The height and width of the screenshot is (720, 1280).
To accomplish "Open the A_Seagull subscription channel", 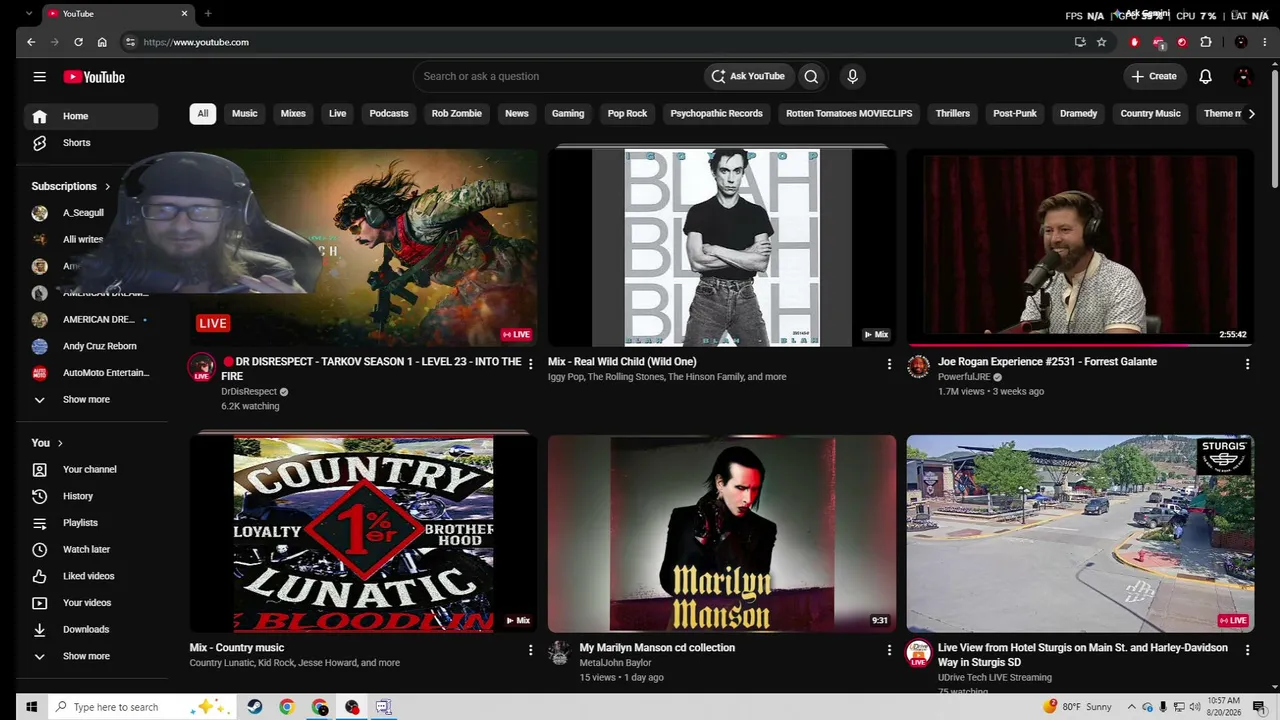I will [90, 213].
